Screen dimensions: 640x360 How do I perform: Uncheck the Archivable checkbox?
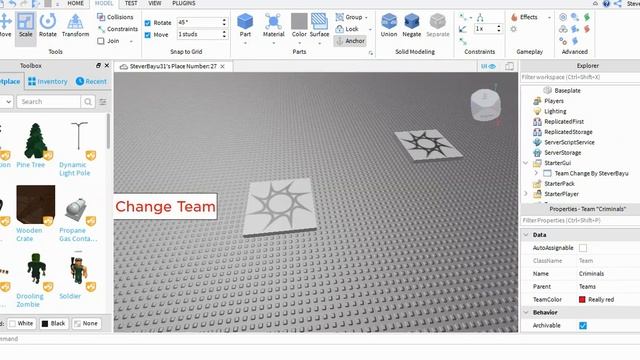tap(583, 325)
